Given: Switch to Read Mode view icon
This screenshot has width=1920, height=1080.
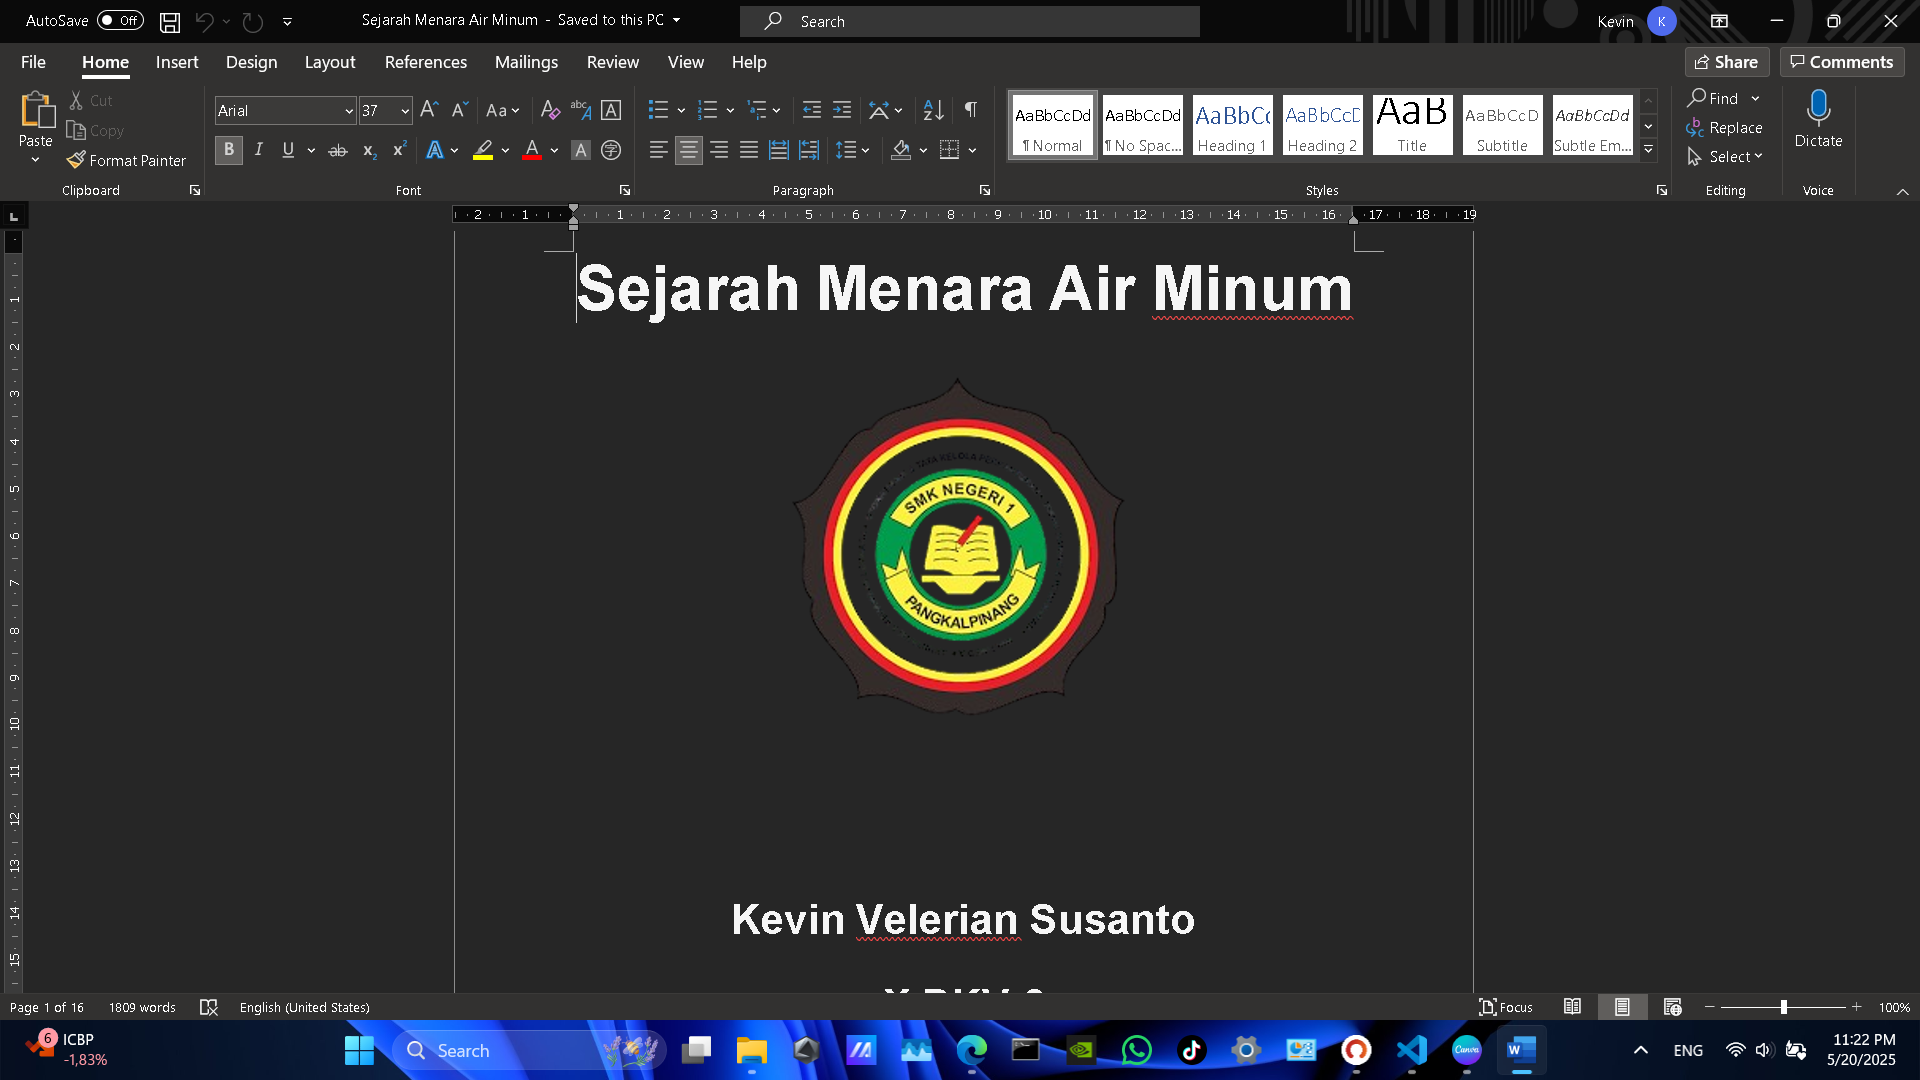Looking at the screenshot, I should click(1572, 1007).
